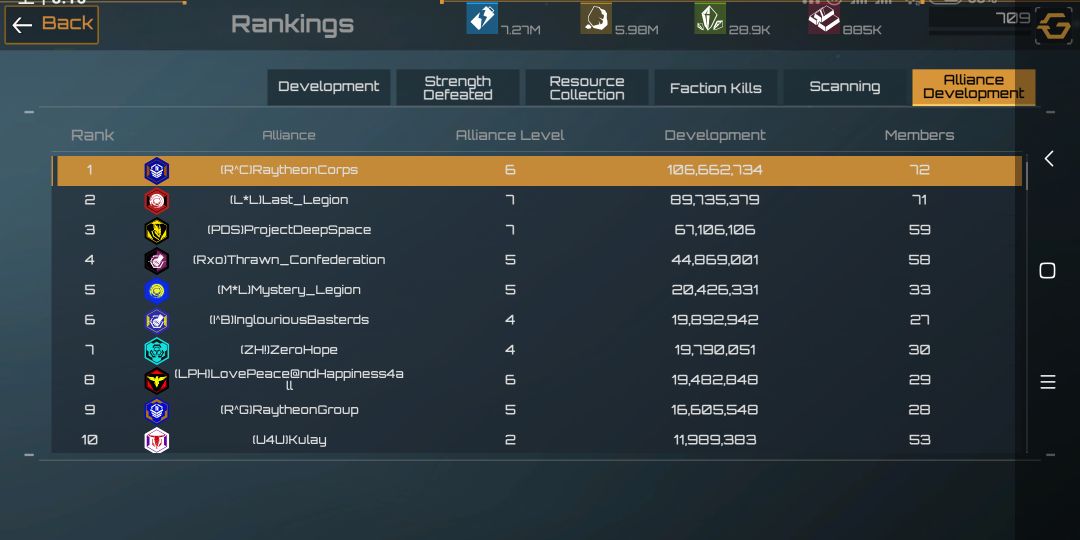Open the Scanning rankings tab
The height and width of the screenshot is (540, 1080).
(x=844, y=87)
